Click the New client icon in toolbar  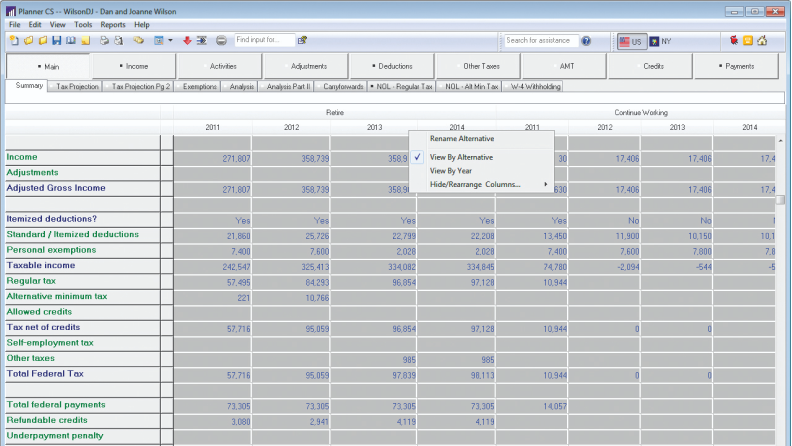(x=14, y=40)
